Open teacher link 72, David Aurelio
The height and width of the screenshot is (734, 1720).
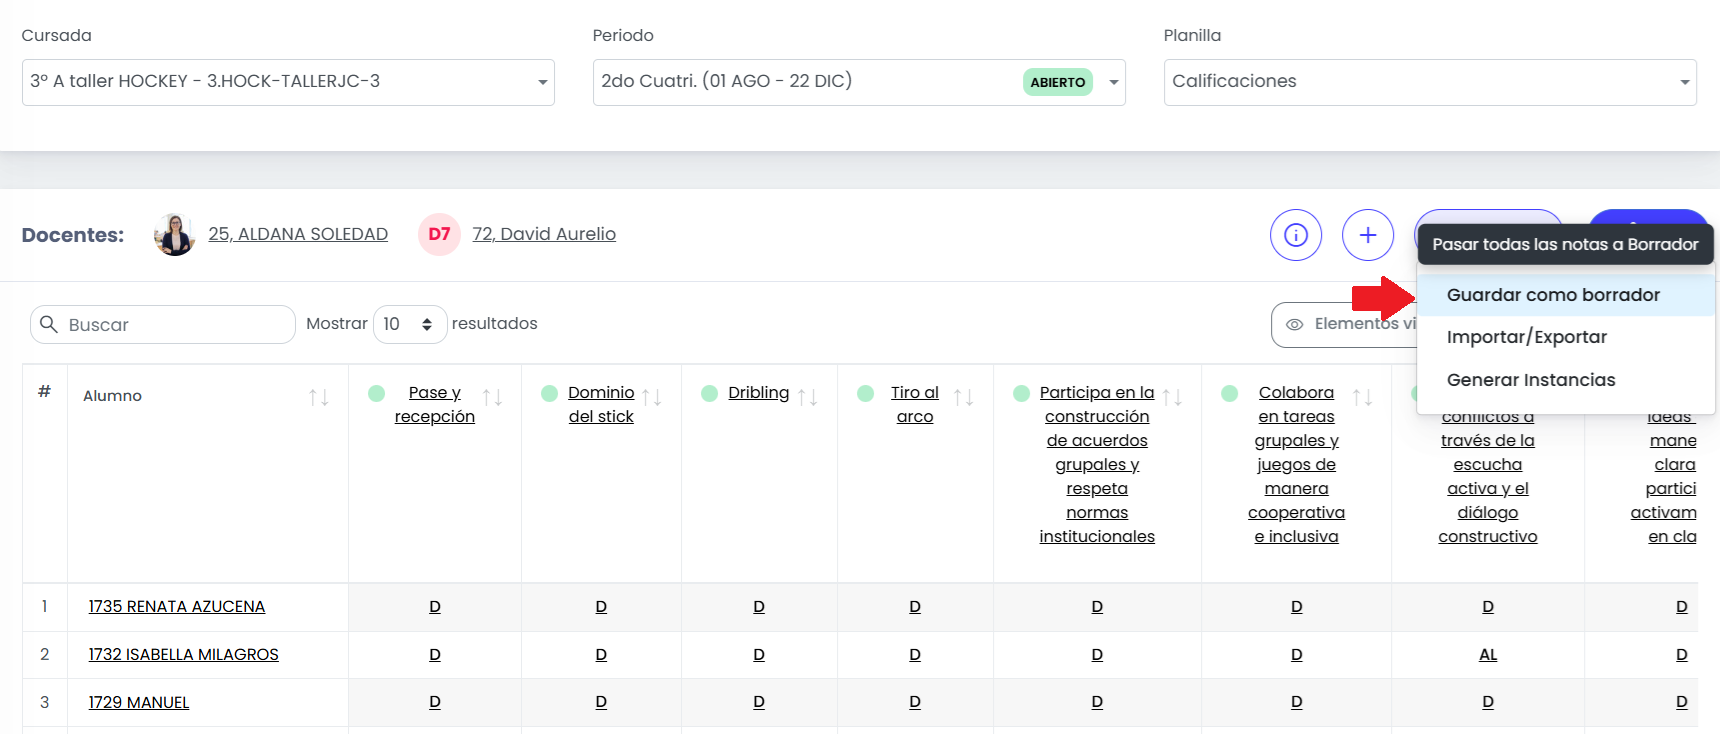click(544, 234)
